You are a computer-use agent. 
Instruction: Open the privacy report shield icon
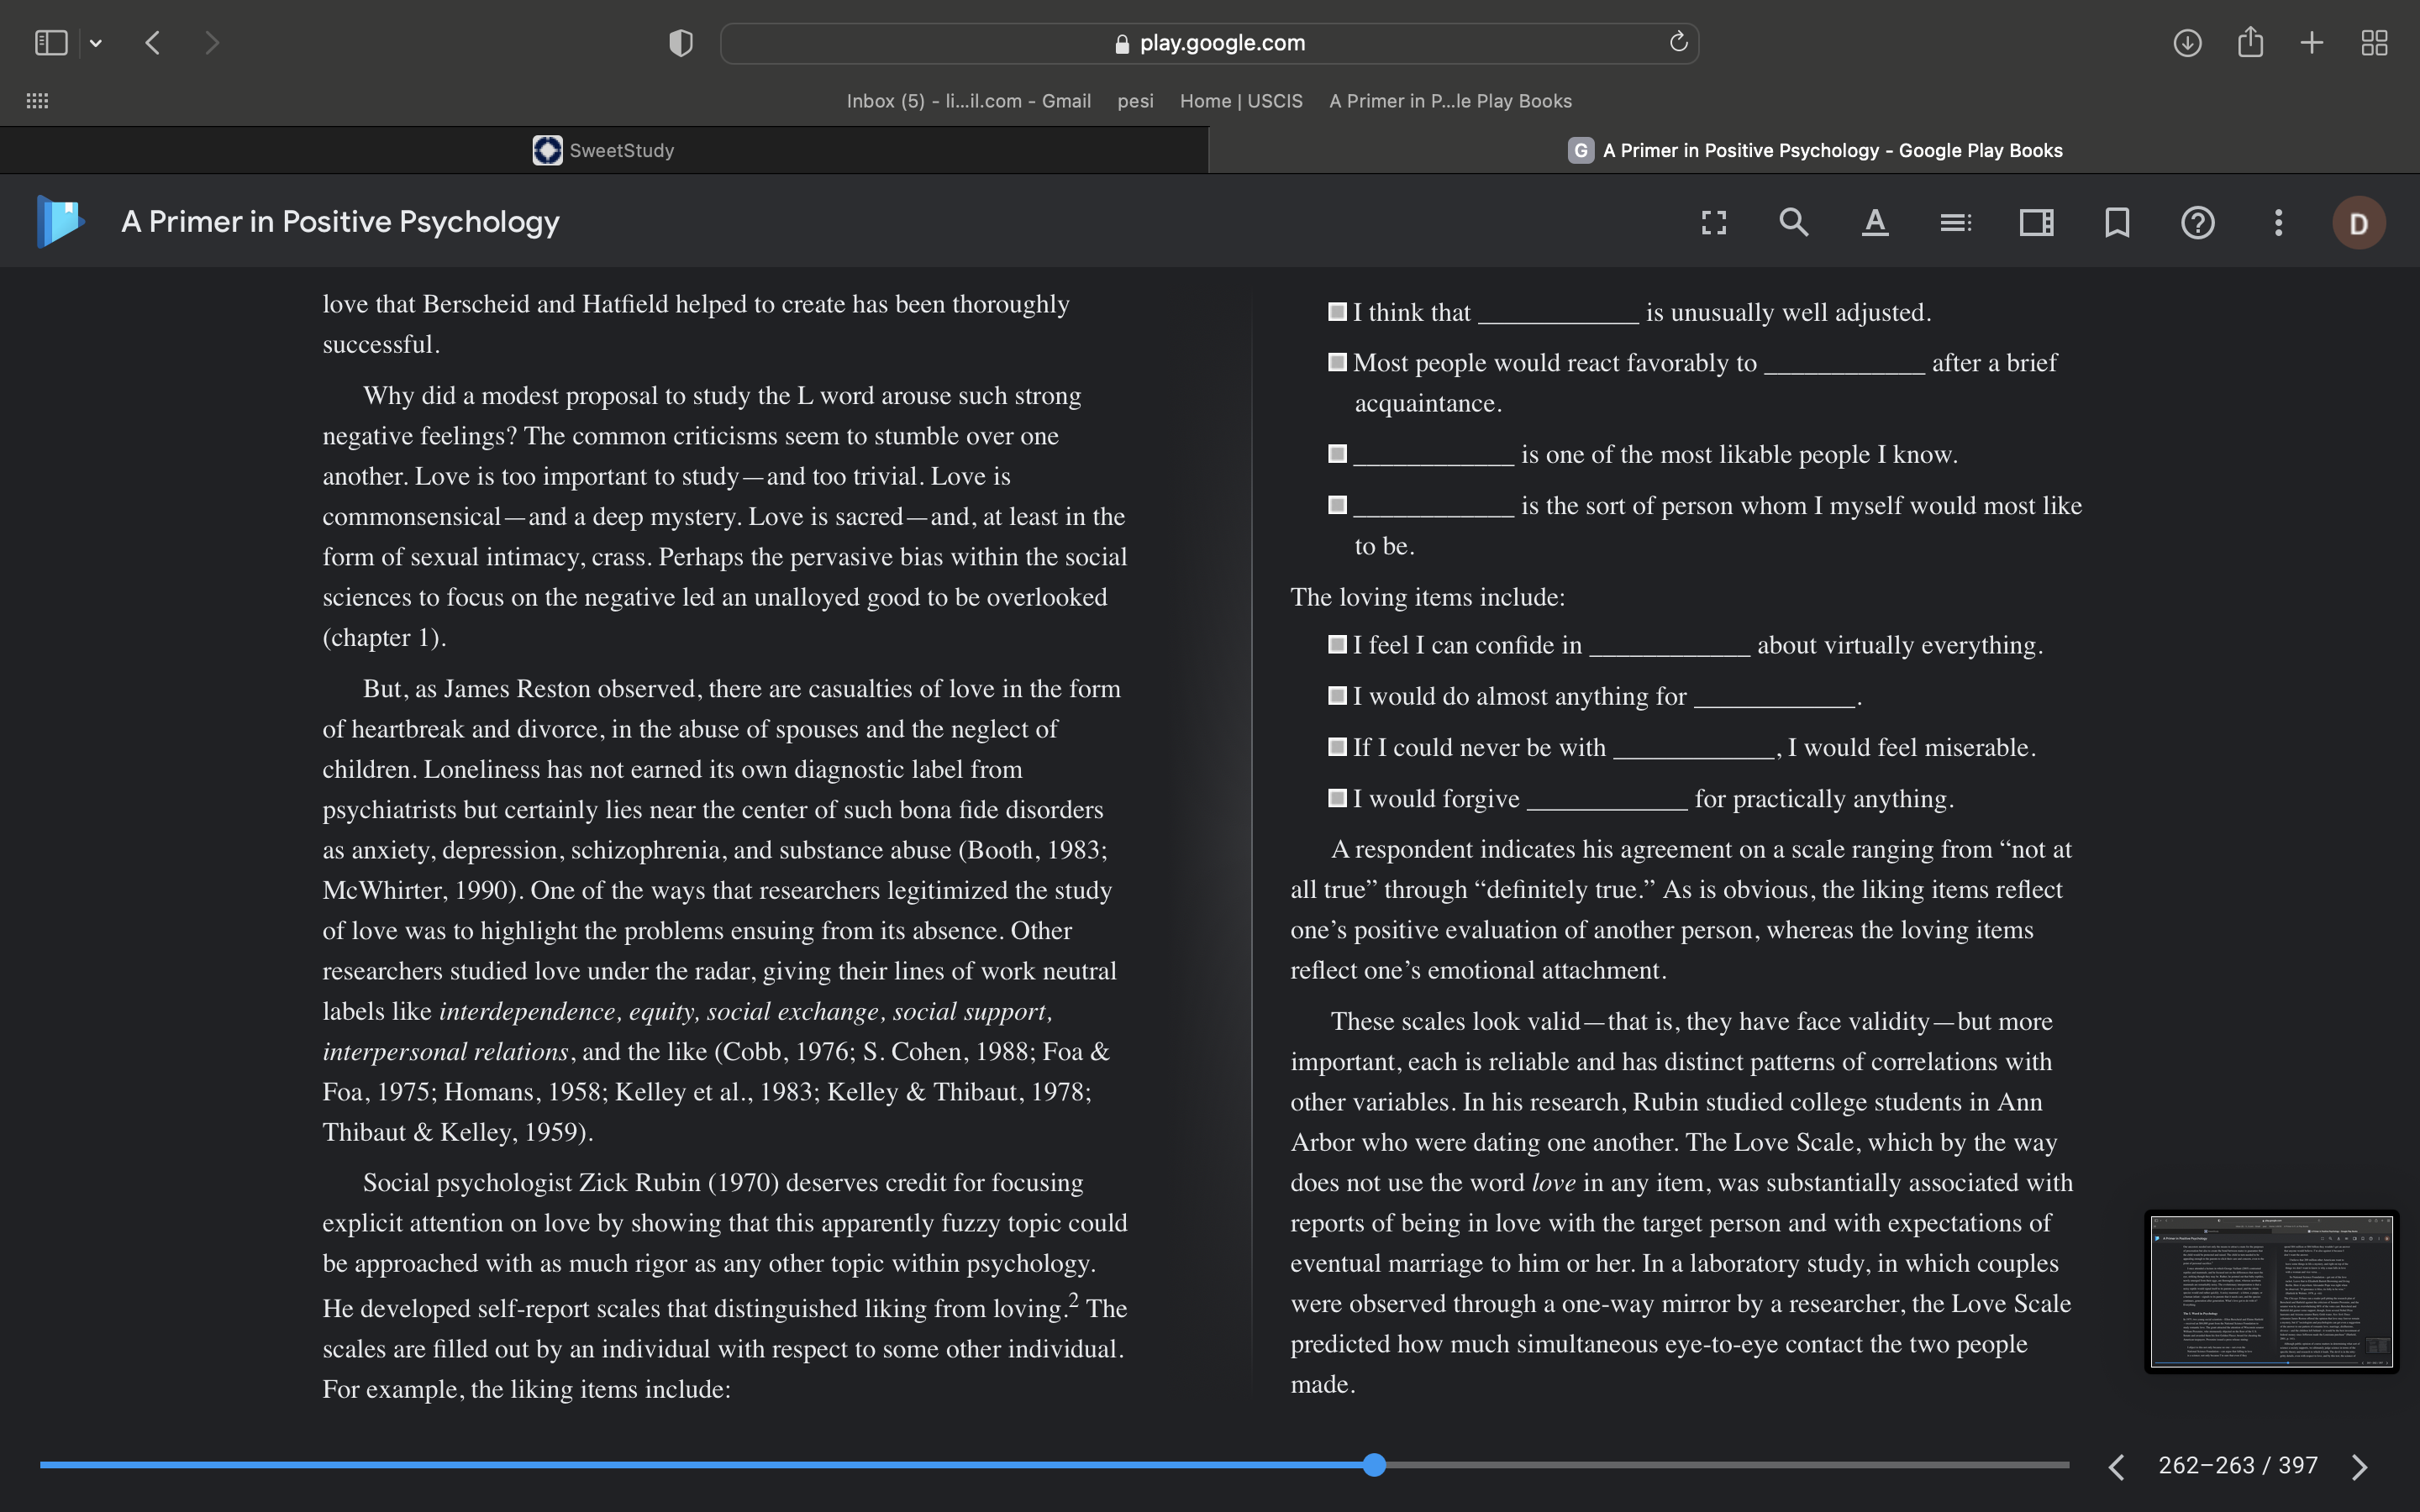pyautogui.click(x=680, y=43)
